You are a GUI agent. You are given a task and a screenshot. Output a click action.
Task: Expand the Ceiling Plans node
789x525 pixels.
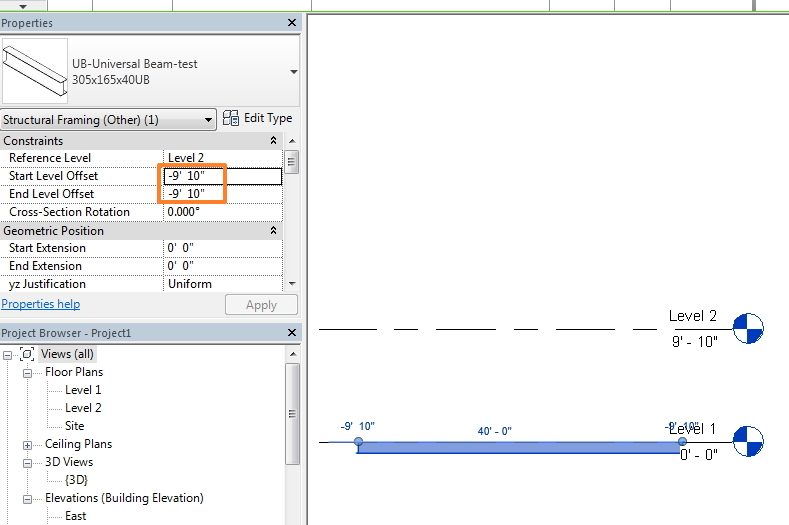(27, 445)
